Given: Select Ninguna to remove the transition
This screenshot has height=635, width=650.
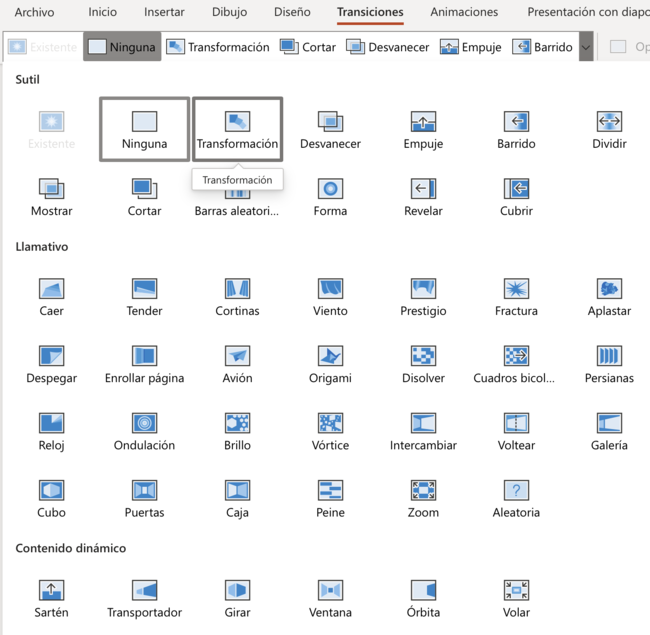Looking at the screenshot, I should (144, 129).
